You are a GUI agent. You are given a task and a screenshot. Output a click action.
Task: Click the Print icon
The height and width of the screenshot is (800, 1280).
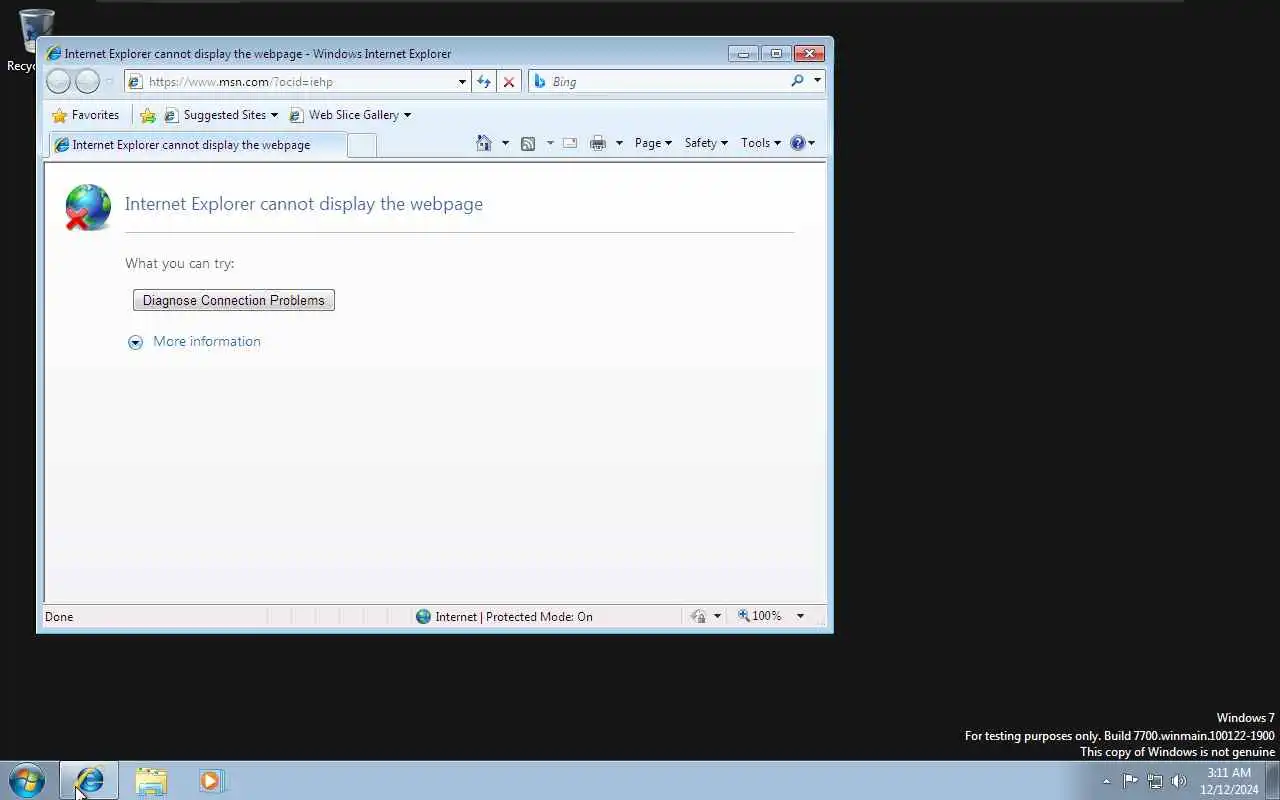[x=598, y=143]
